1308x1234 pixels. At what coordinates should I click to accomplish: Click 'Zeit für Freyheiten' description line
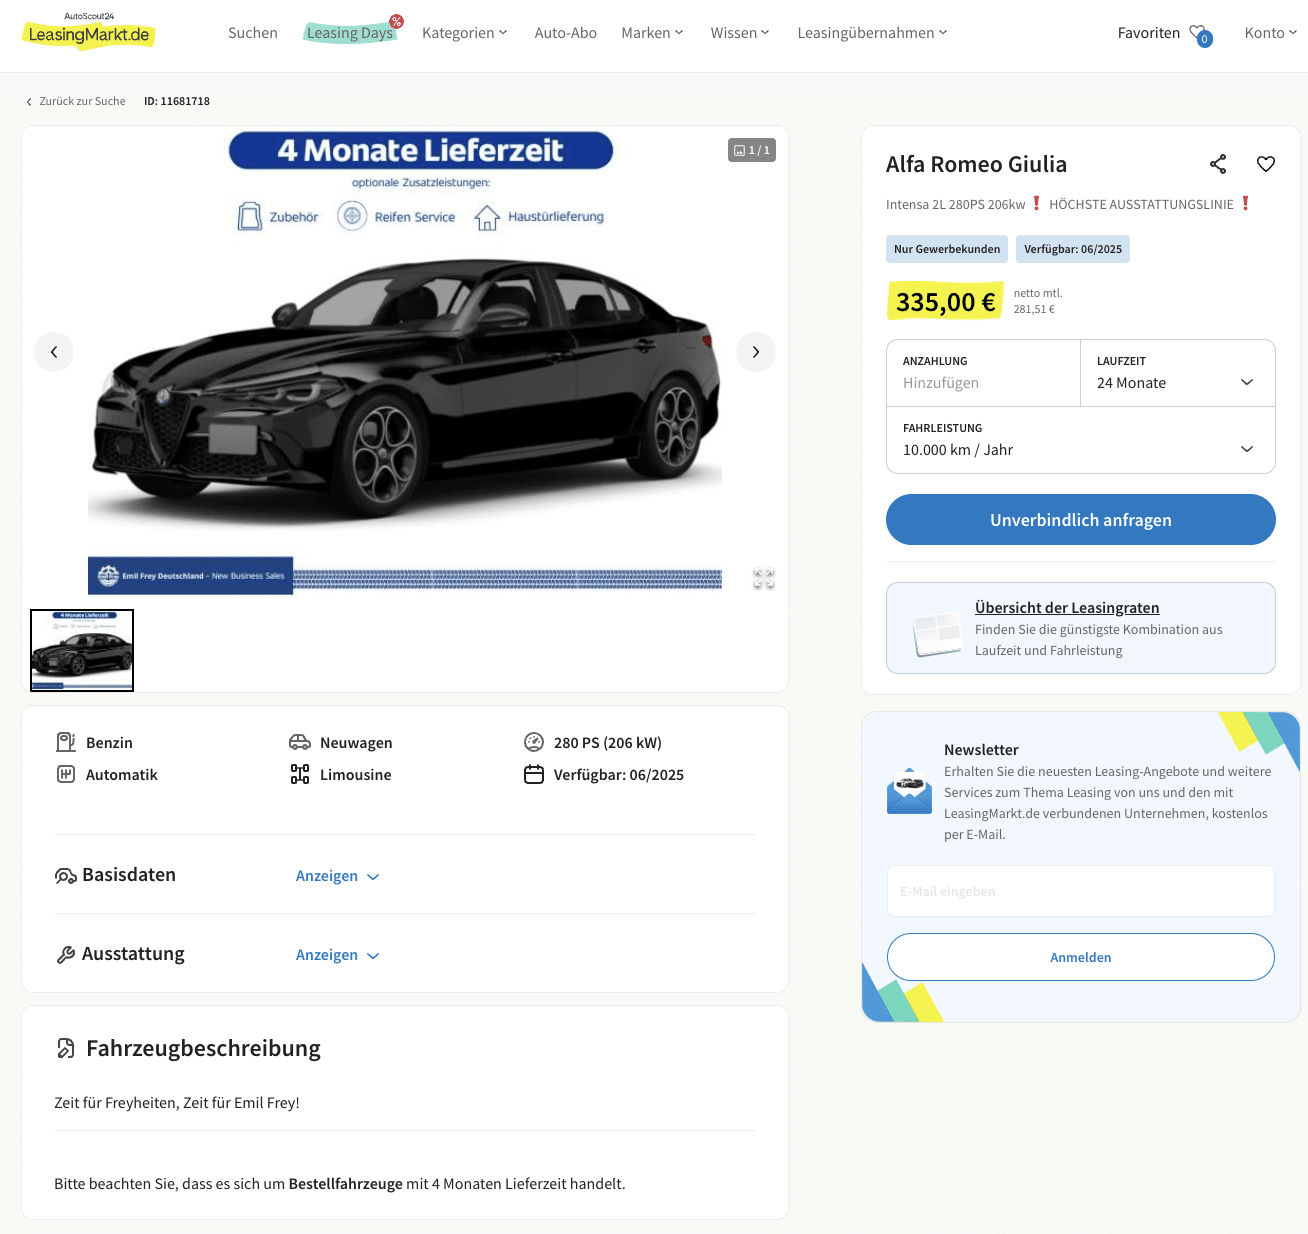pos(177,1103)
